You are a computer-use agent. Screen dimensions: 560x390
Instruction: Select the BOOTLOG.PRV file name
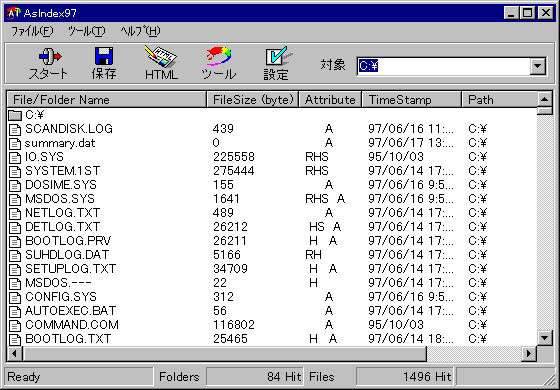(68, 241)
